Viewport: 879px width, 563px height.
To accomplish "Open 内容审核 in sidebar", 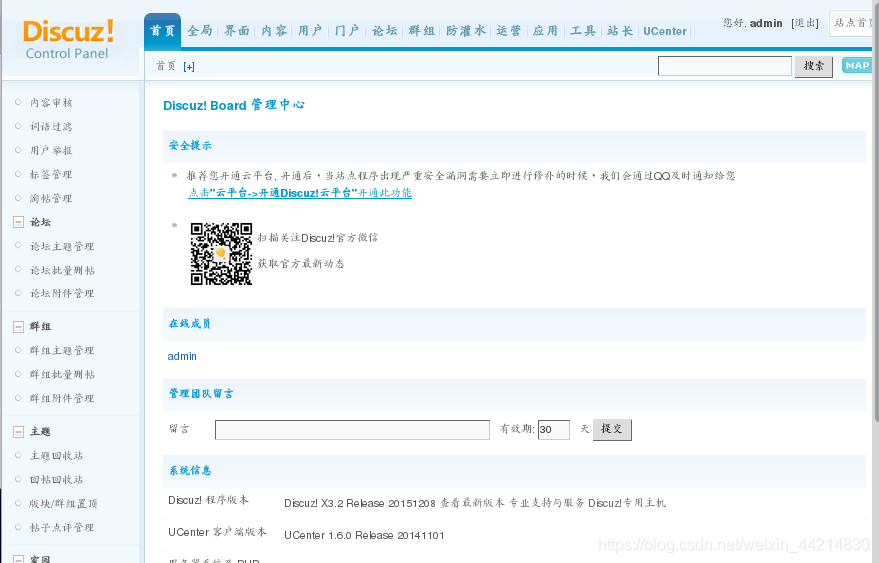I will (x=51, y=103).
